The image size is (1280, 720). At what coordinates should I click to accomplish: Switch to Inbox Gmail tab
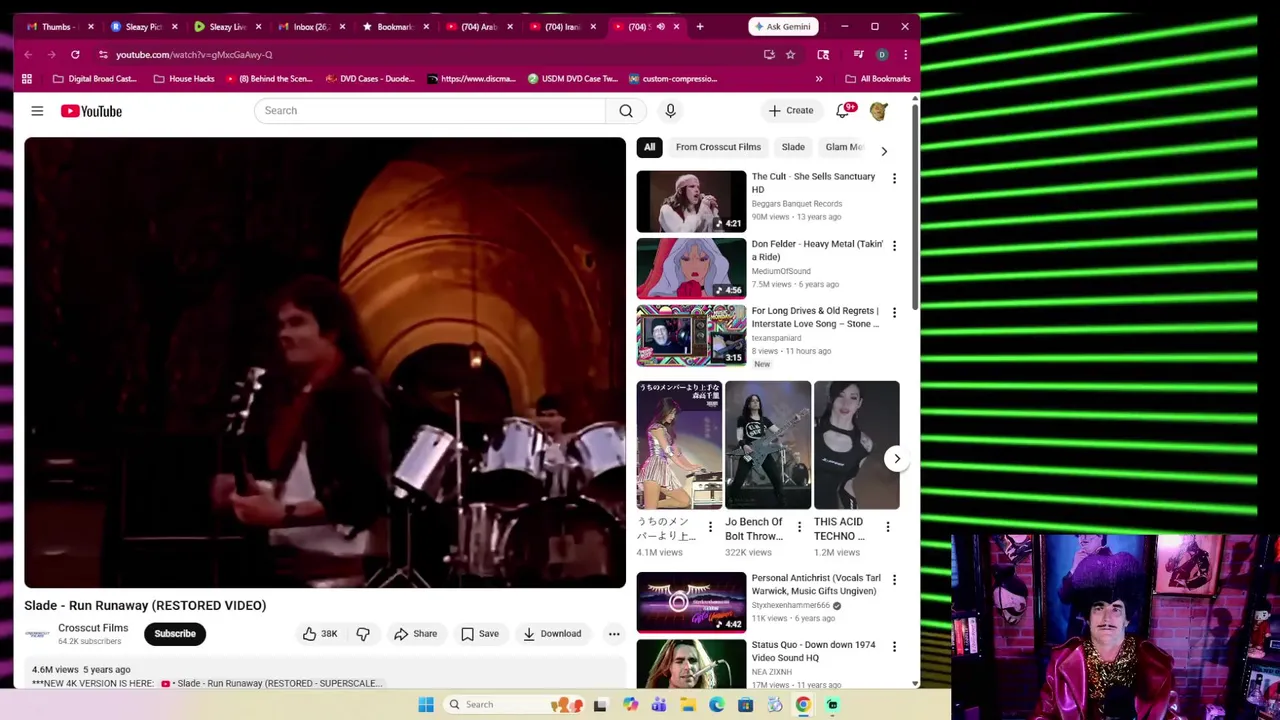click(x=305, y=26)
